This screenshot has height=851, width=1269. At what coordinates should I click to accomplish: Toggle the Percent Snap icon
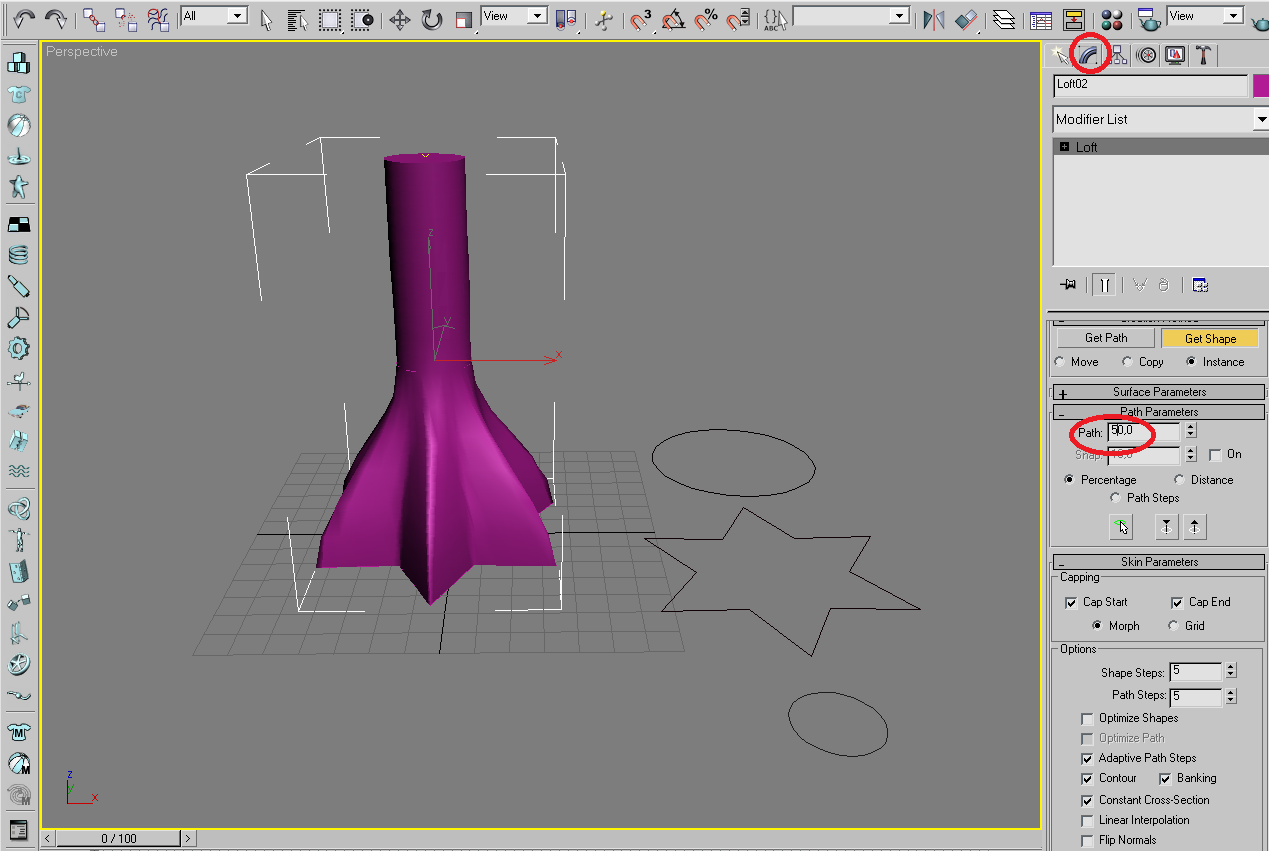click(706, 19)
